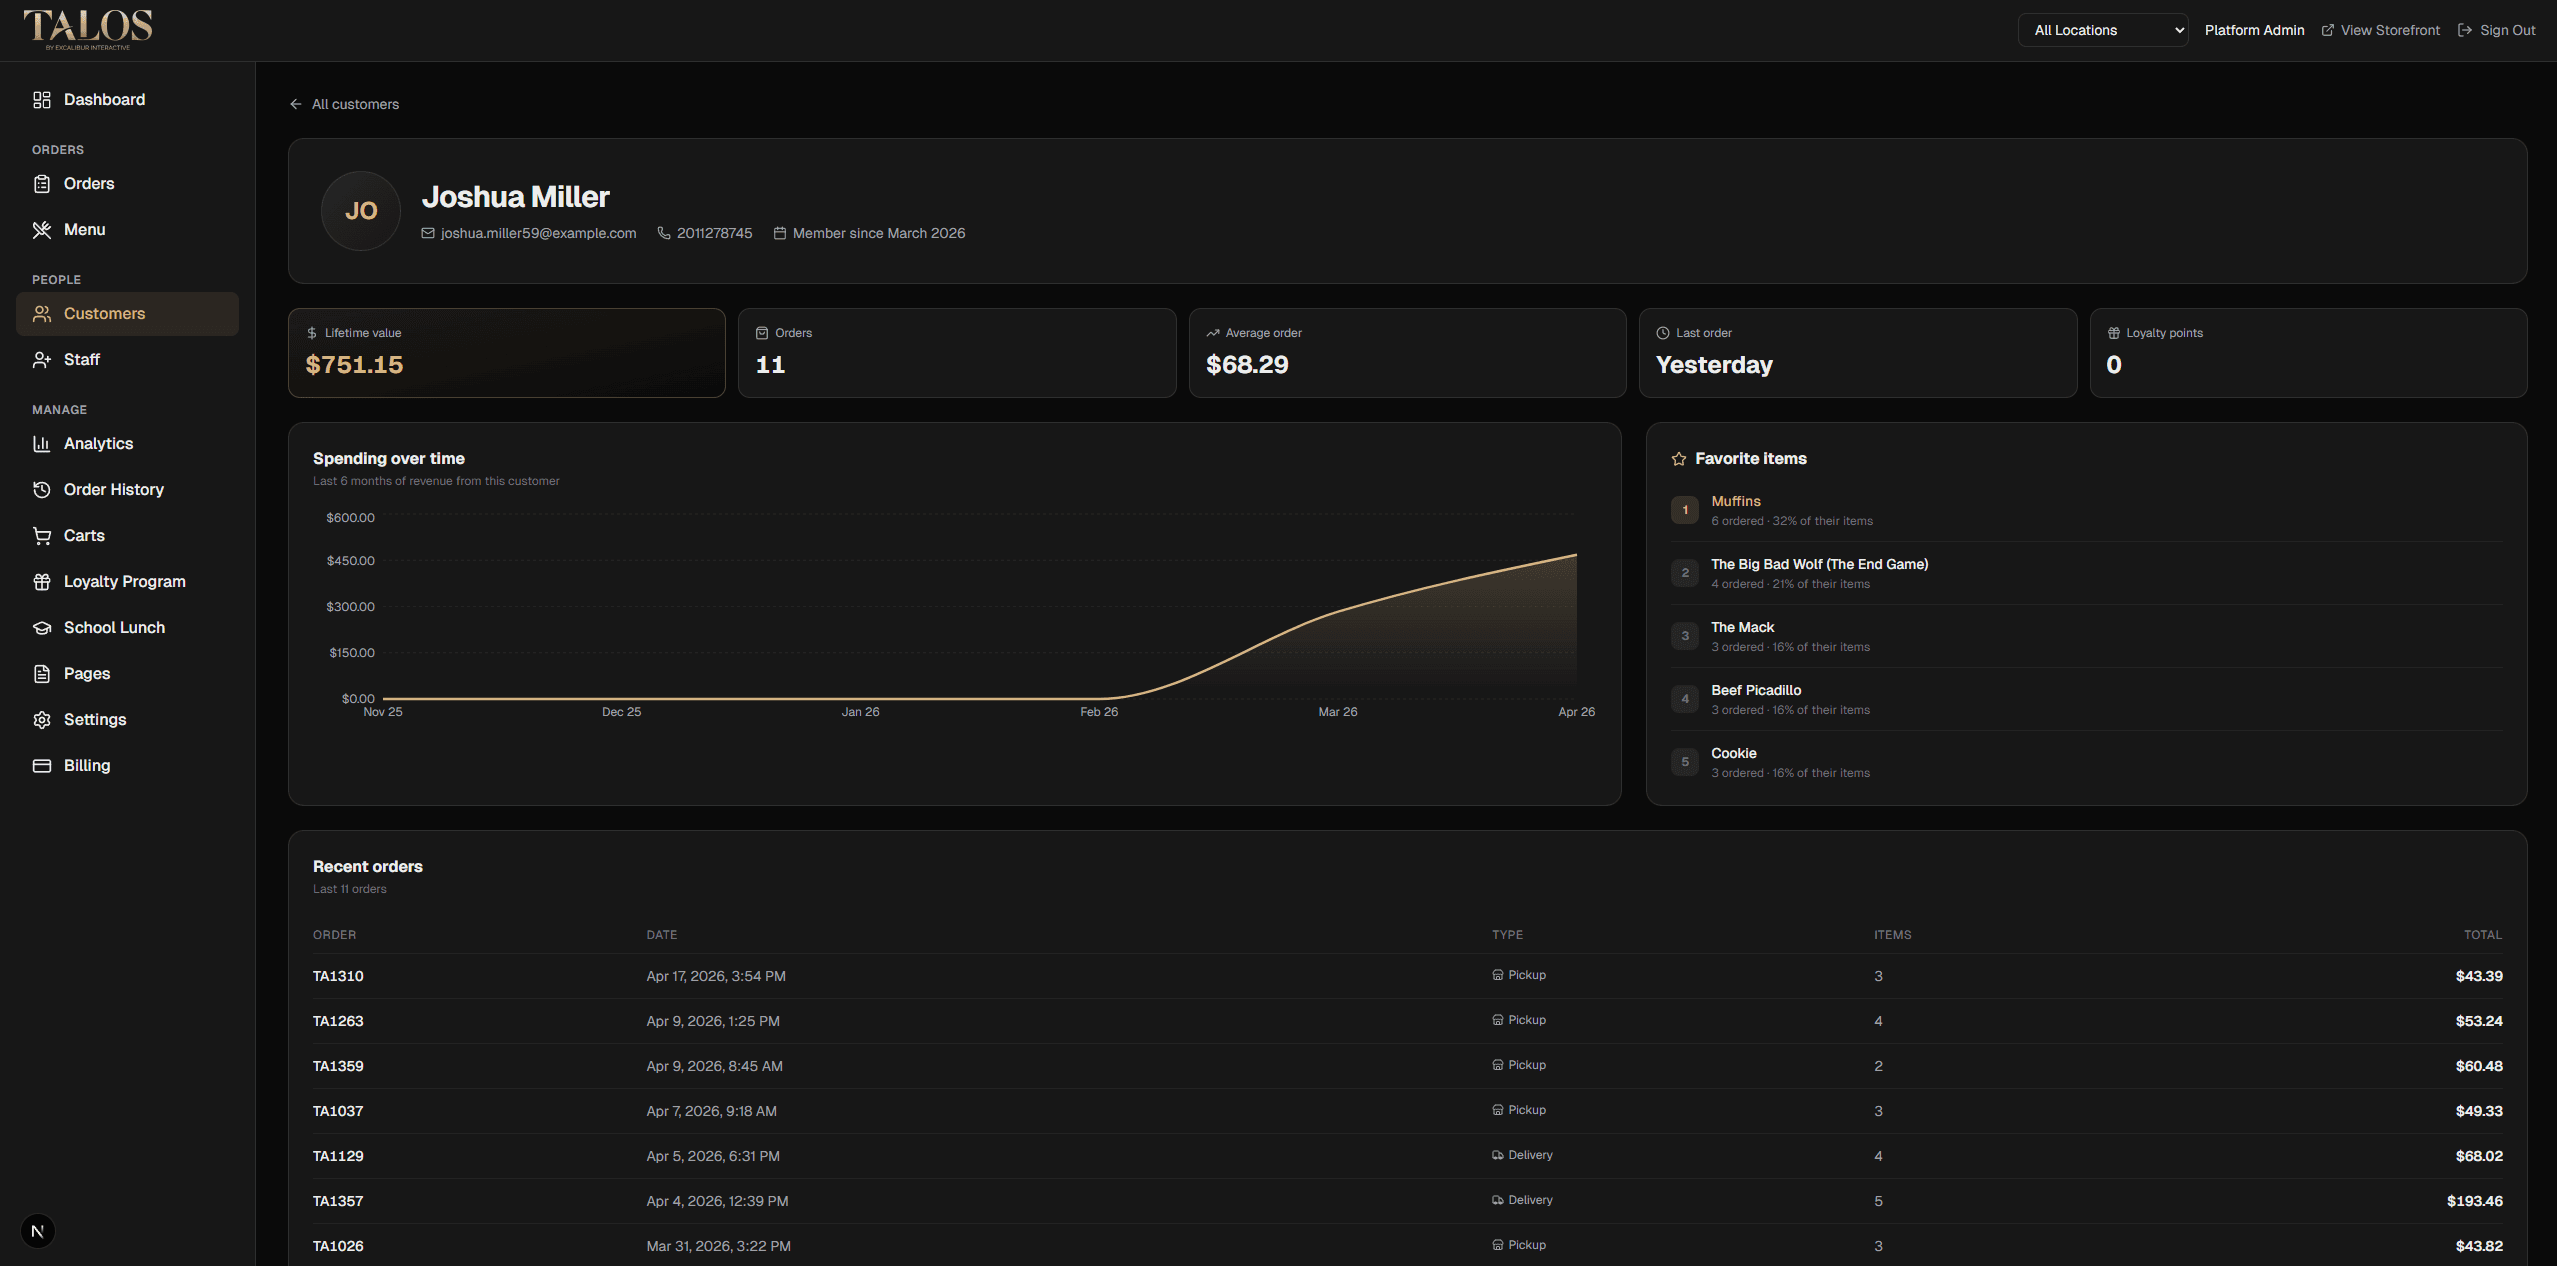2557x1266 pixels.
Task: Click the star icon beside Favorite items
Action: (x=1679, y=459)
